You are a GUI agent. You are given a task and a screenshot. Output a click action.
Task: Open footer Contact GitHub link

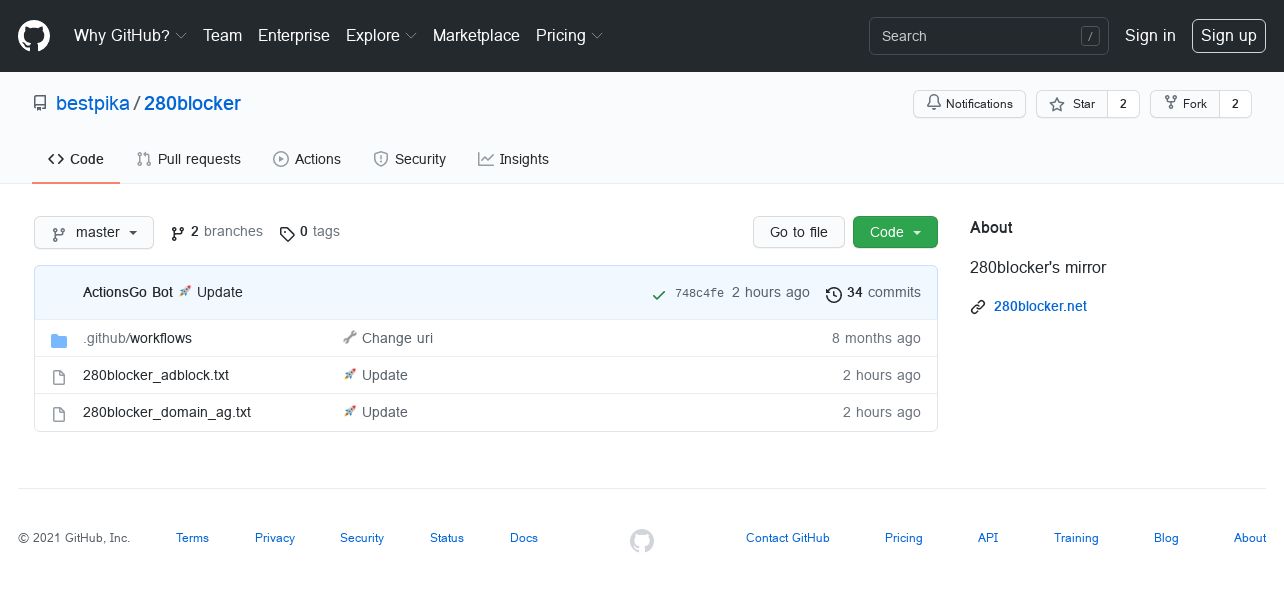(788, 538)
